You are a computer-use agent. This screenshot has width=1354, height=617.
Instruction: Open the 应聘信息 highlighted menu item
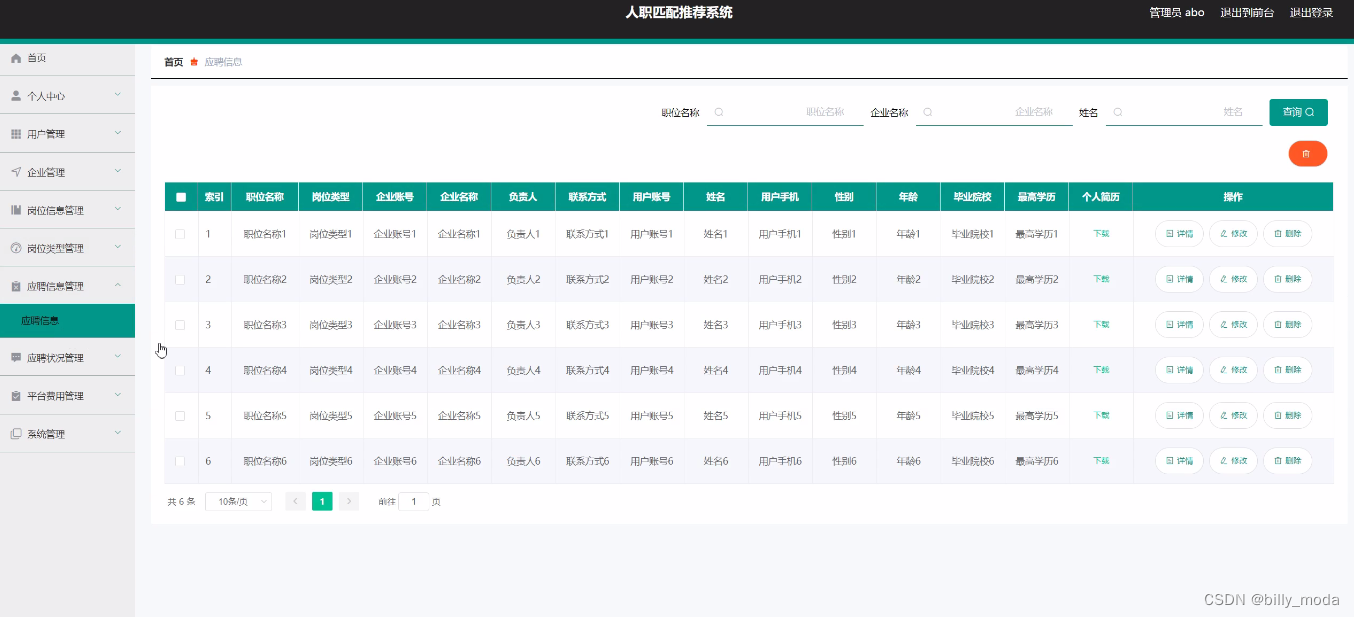(67, 320)
